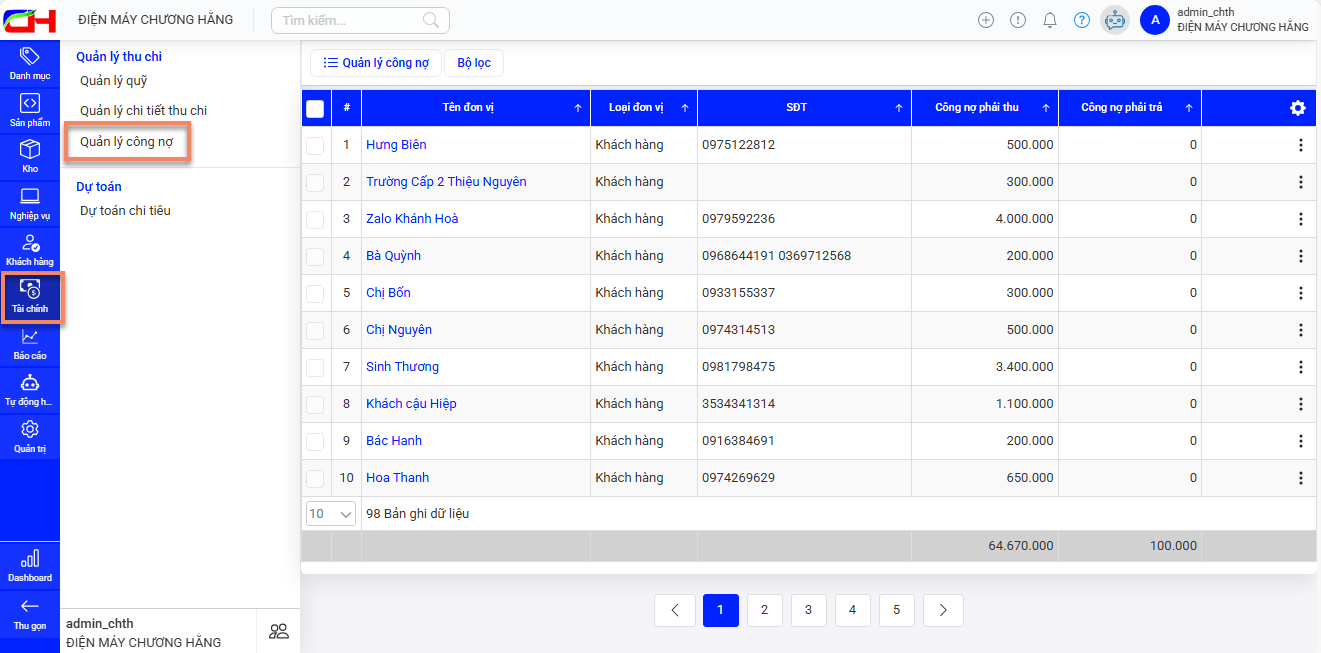Check the Hoa Thanh row checkbox
Image resolution: width=1321 pixels, height=653 pixels.
(x=315, y=478)
